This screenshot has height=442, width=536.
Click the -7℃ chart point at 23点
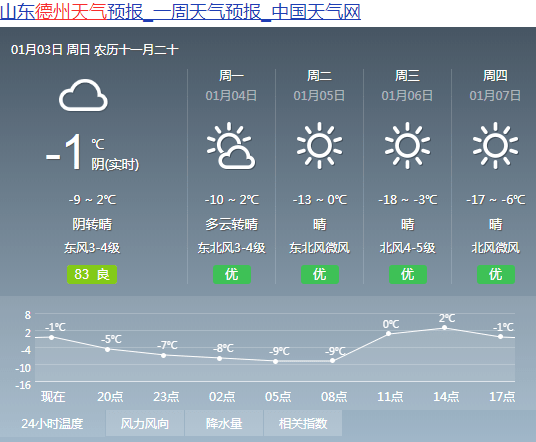coord(163,356)
